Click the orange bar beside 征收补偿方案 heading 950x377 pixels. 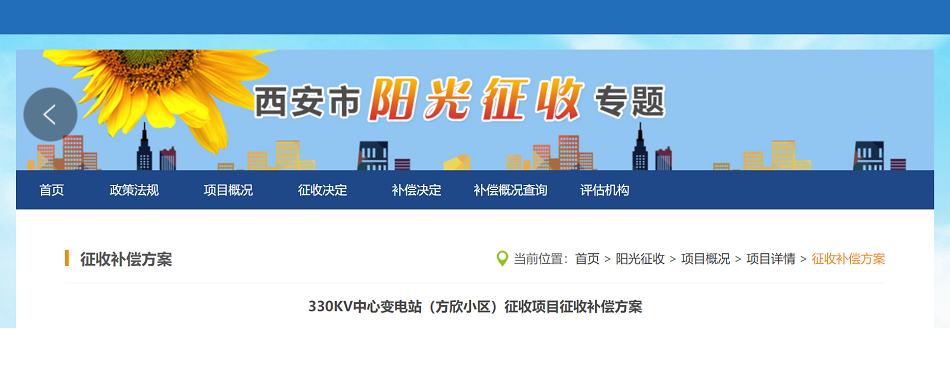pyautogui.click(x=67, y=258)
